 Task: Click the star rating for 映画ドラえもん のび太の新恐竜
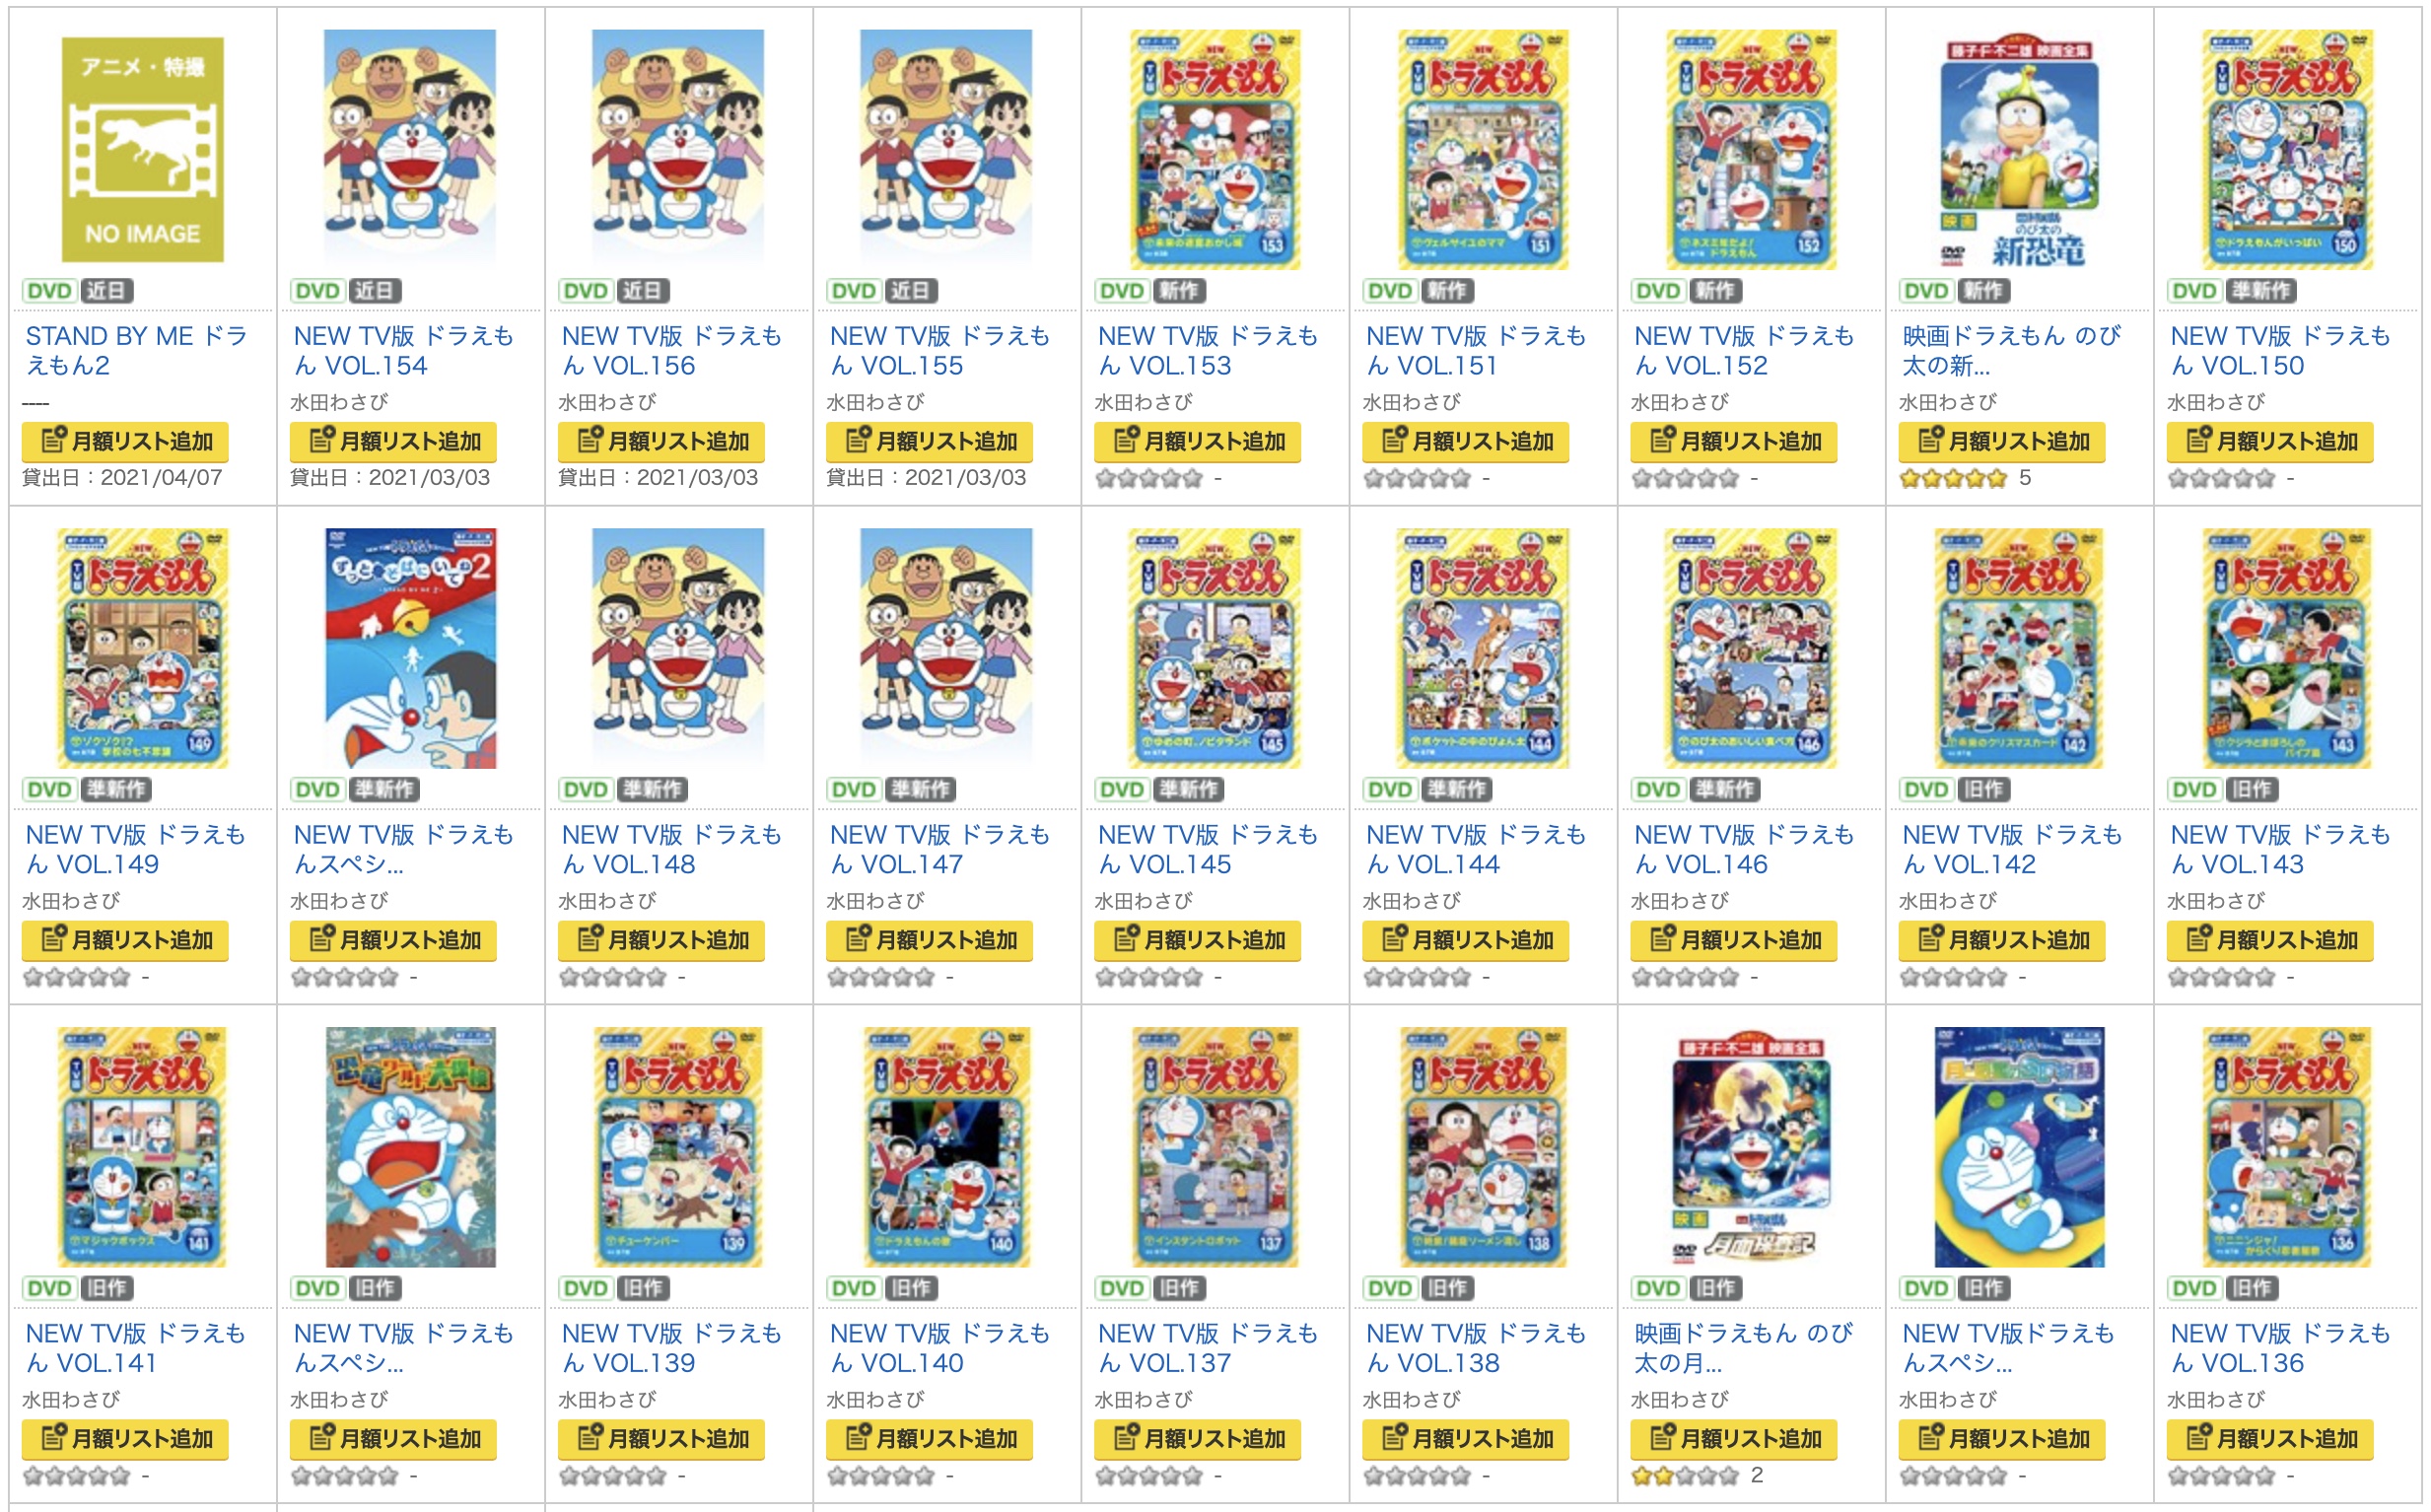1953,479
